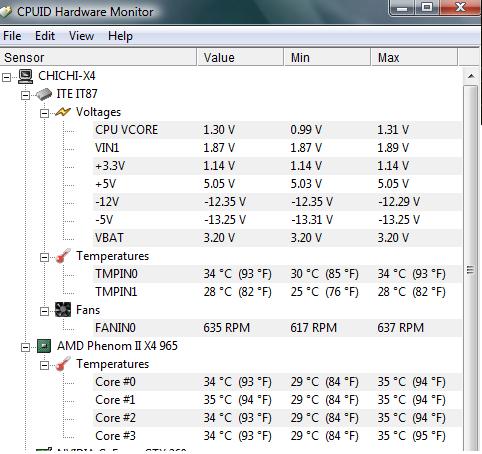Select the VIN1 sensor row

277,148
